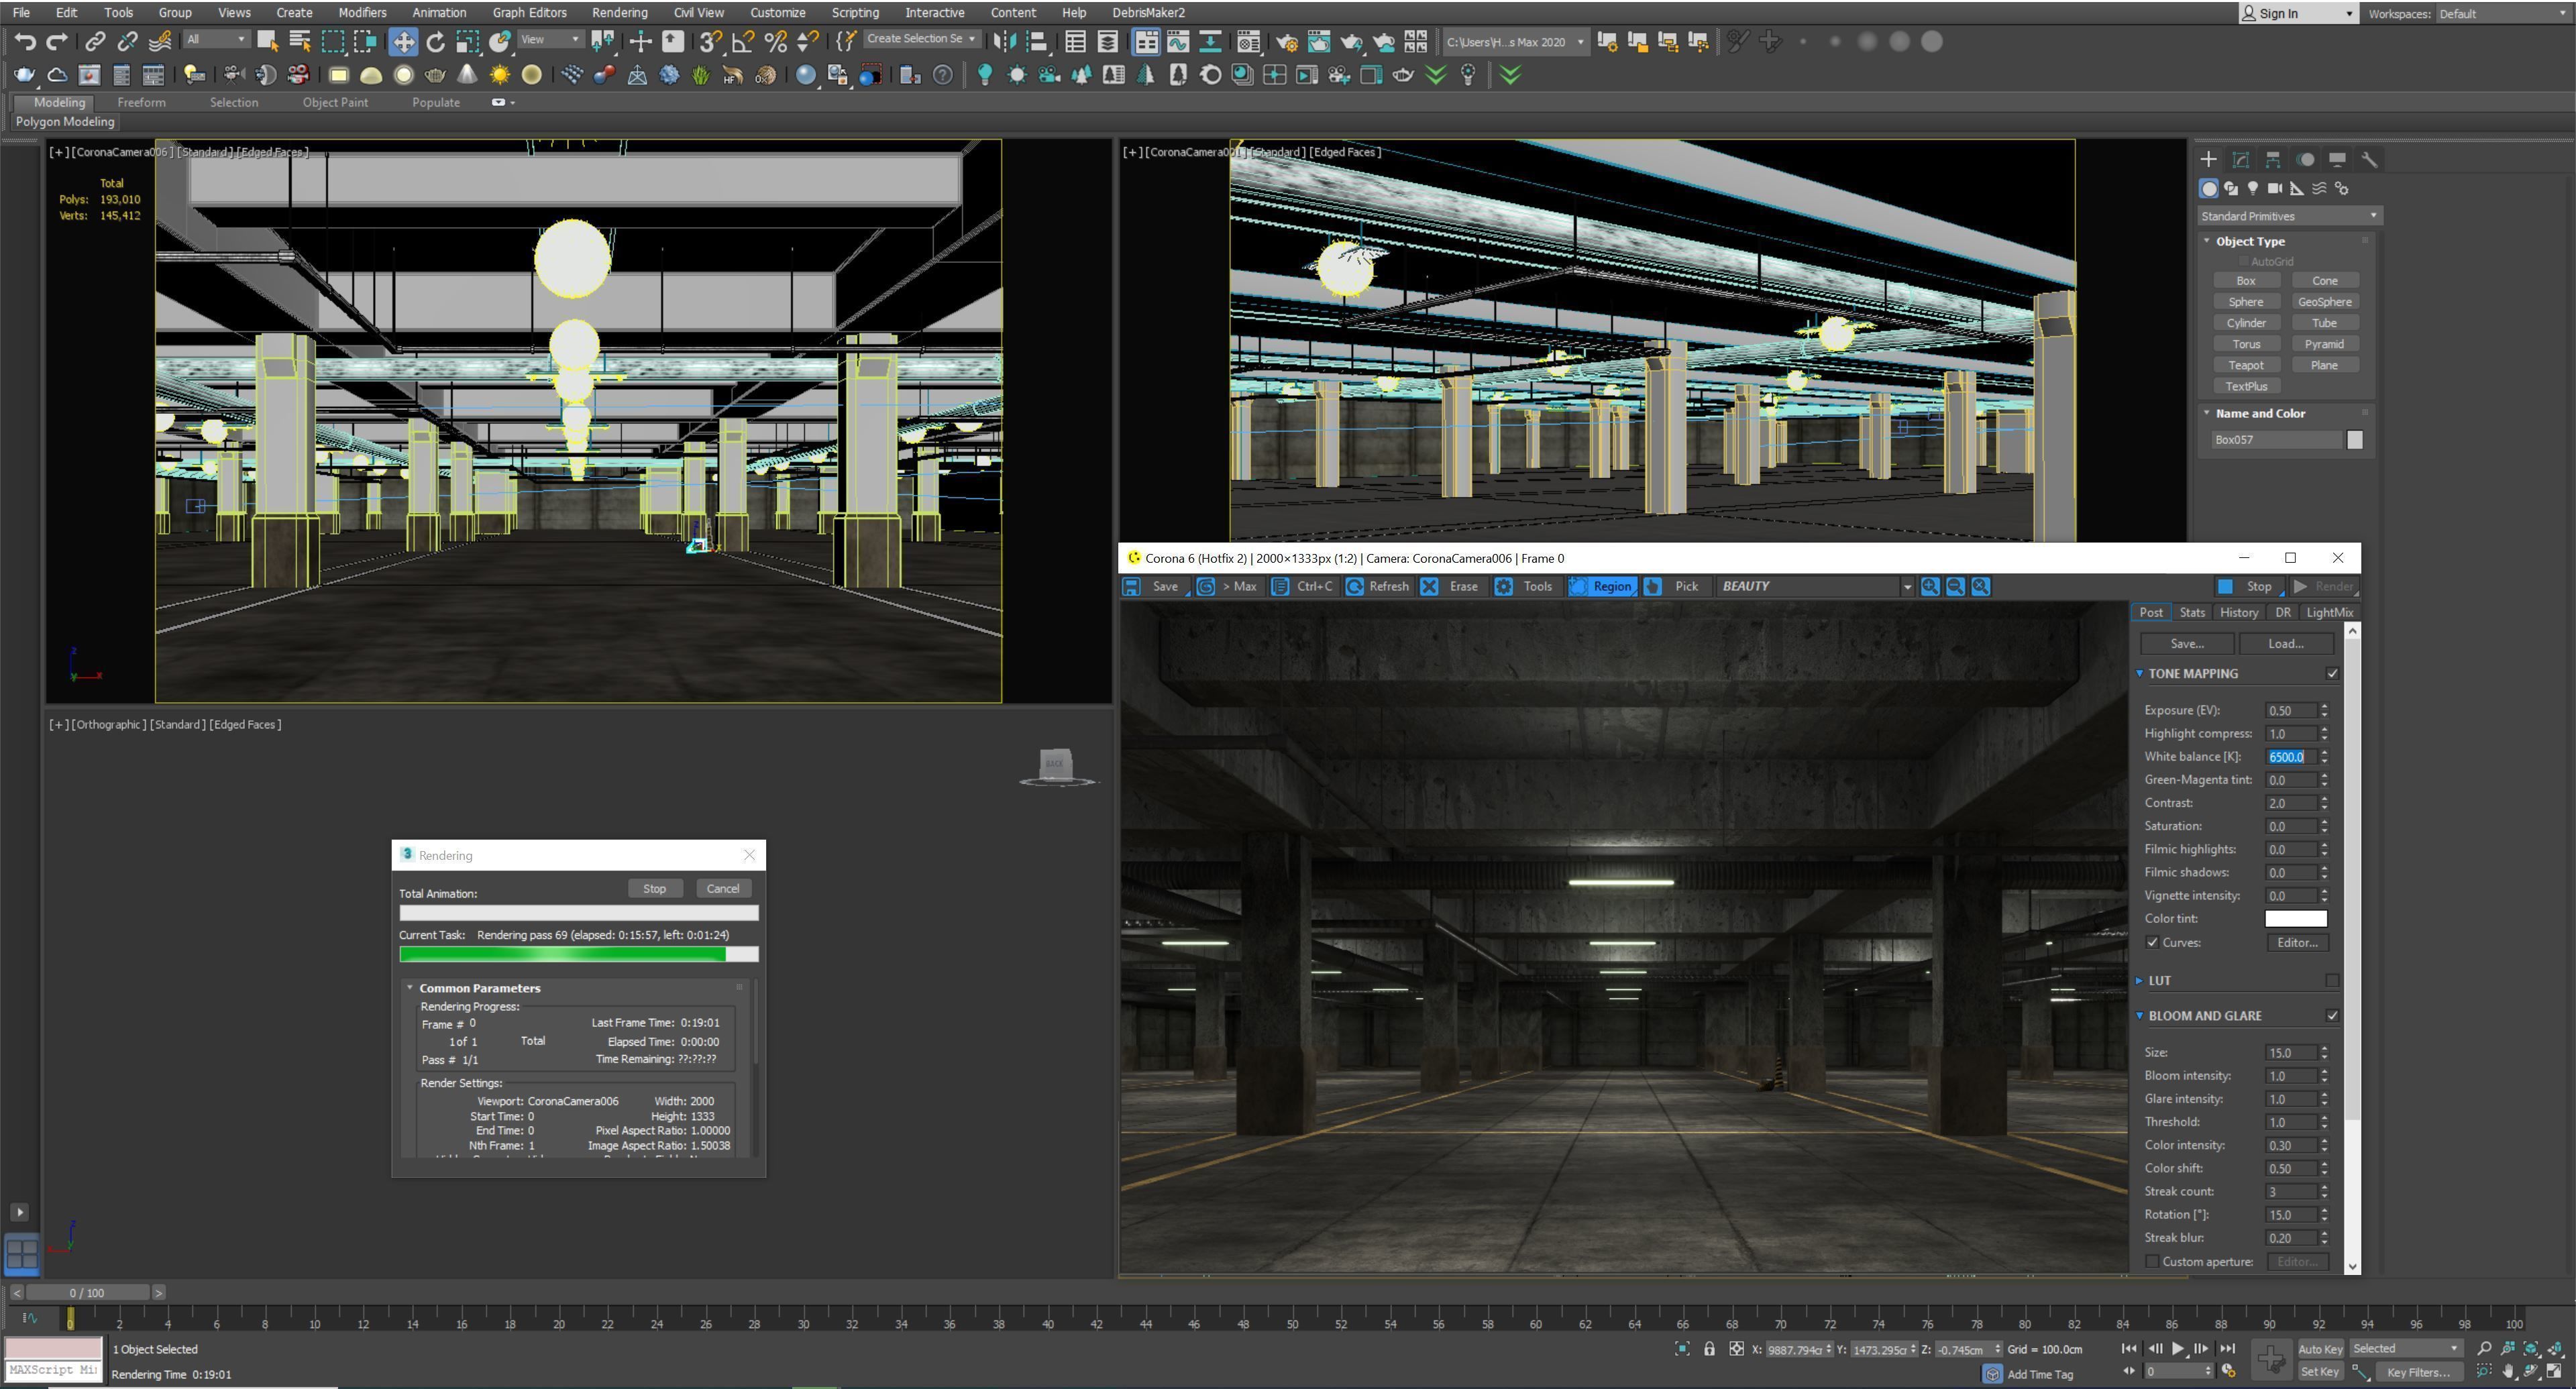The height and width of the screenshot is (1389, 2576).
Task: Enable the LUT checkbox
Action: tap(2333, 981)
